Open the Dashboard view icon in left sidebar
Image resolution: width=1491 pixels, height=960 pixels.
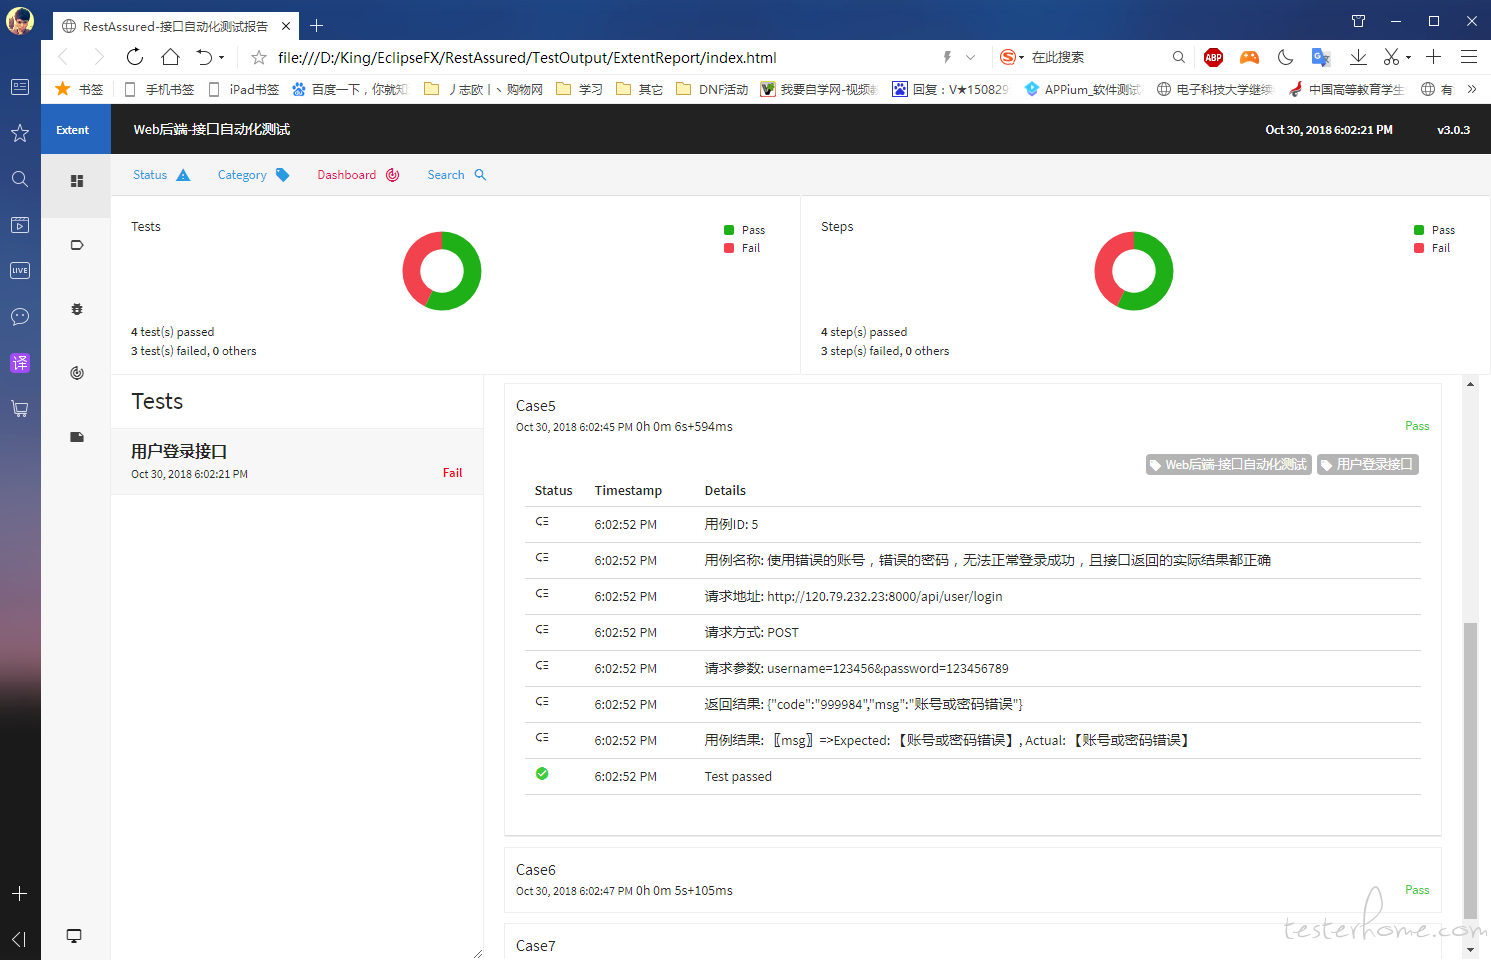pyautogui.click(x=77, y=373)
